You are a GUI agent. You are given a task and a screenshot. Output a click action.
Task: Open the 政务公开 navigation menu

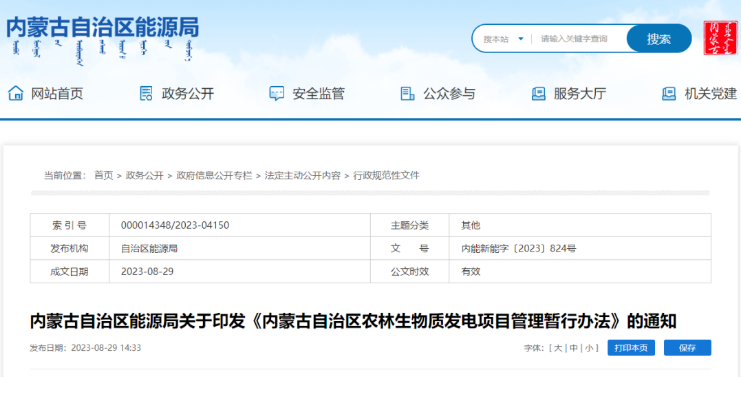point(188,94)
